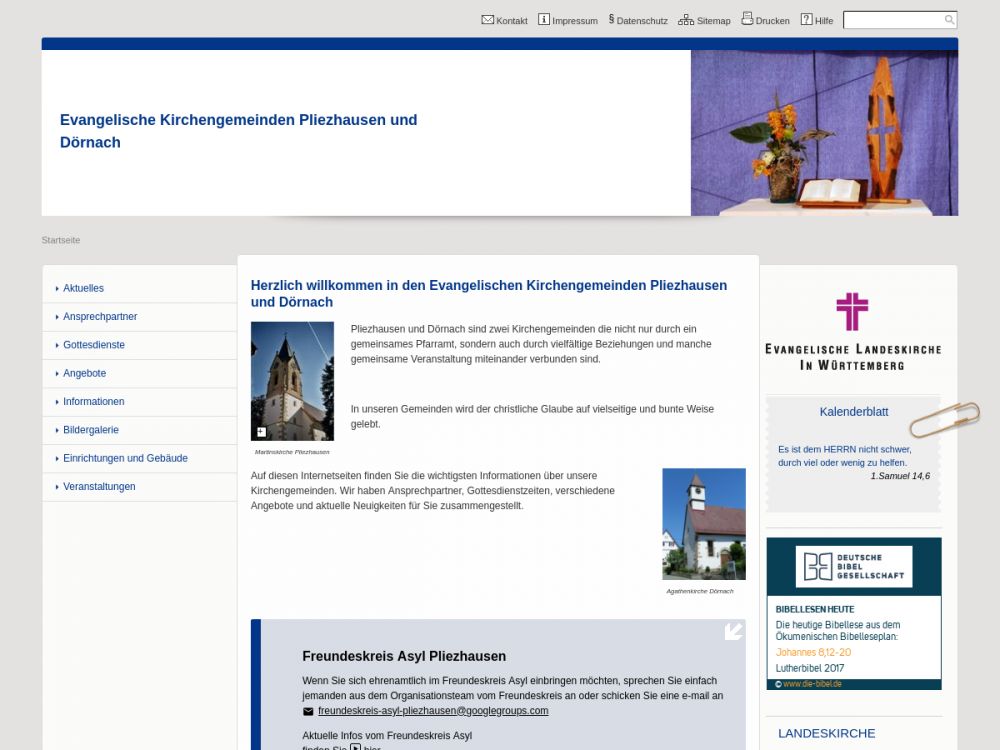
Task: Expand Einrichtungen und Gebäude in the sidebar
Action: (125, 458)
